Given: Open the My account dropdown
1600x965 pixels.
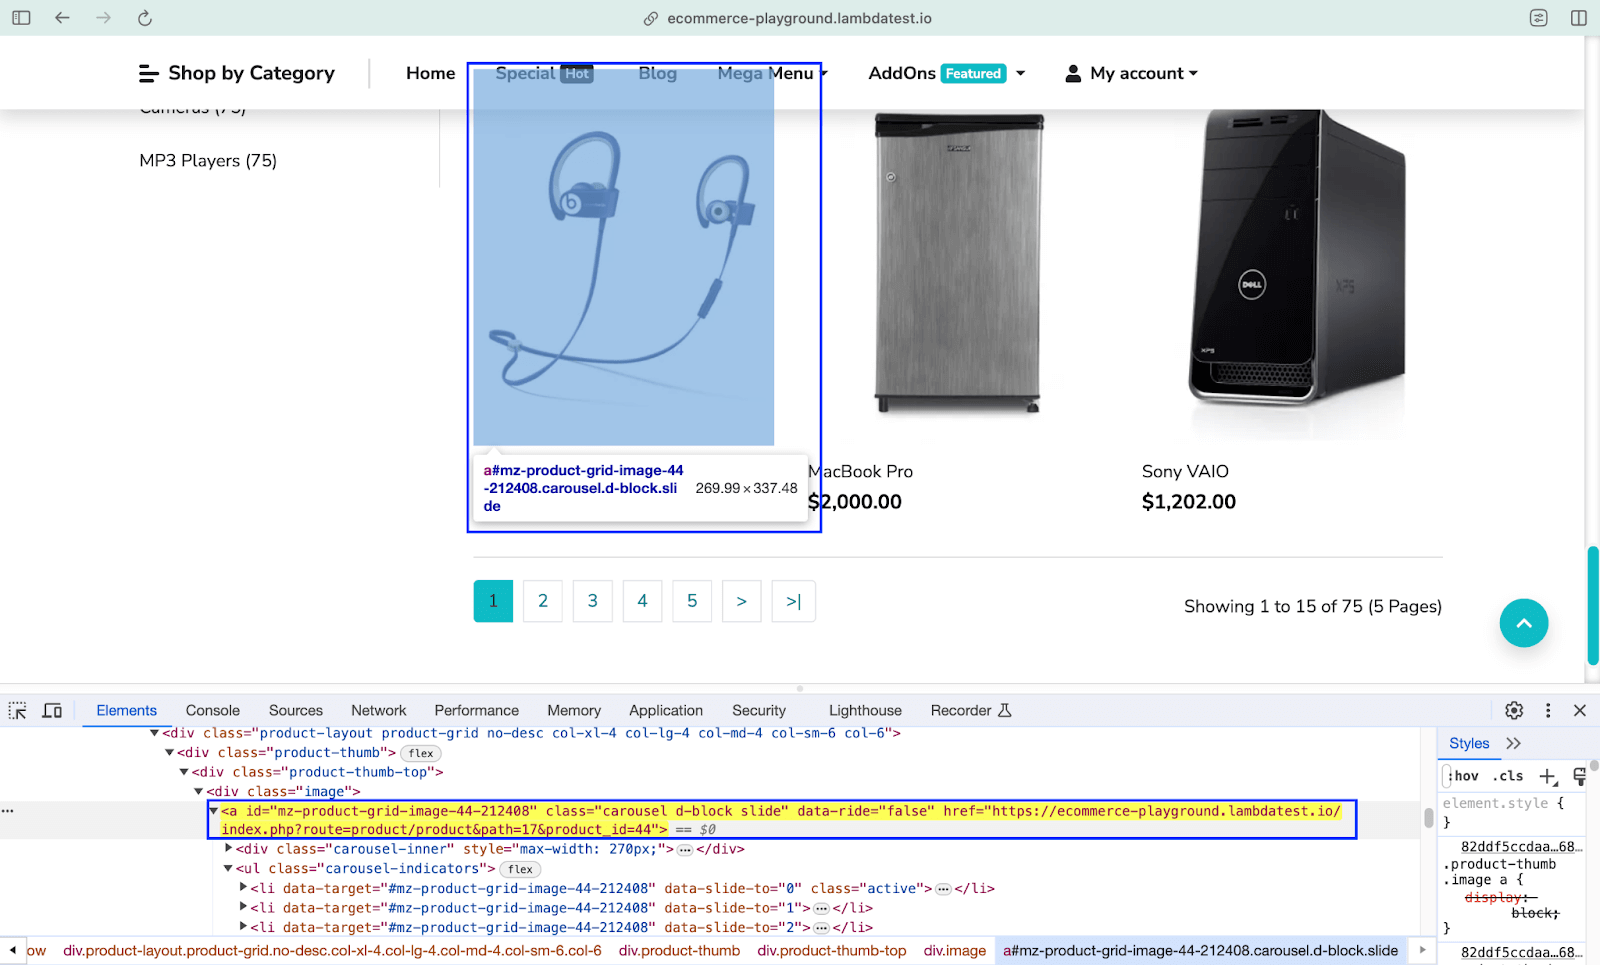Looking at the screenshot, I should click(x=1131, y=73).
